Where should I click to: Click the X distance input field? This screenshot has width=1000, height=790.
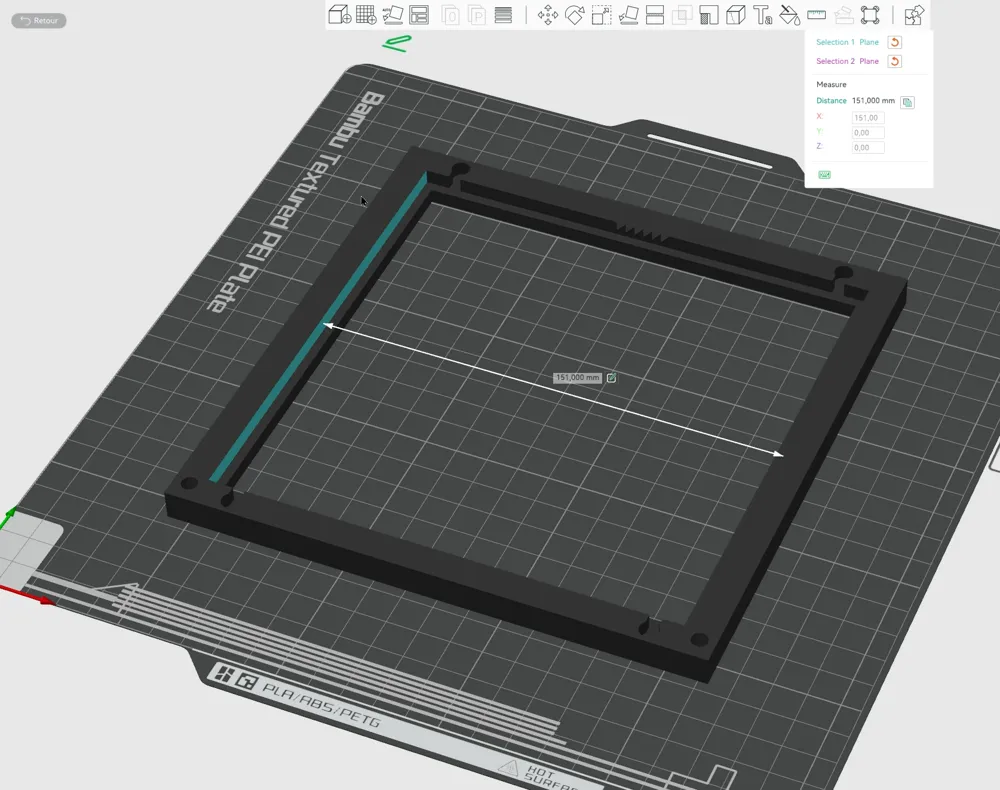tap(868, 118)
